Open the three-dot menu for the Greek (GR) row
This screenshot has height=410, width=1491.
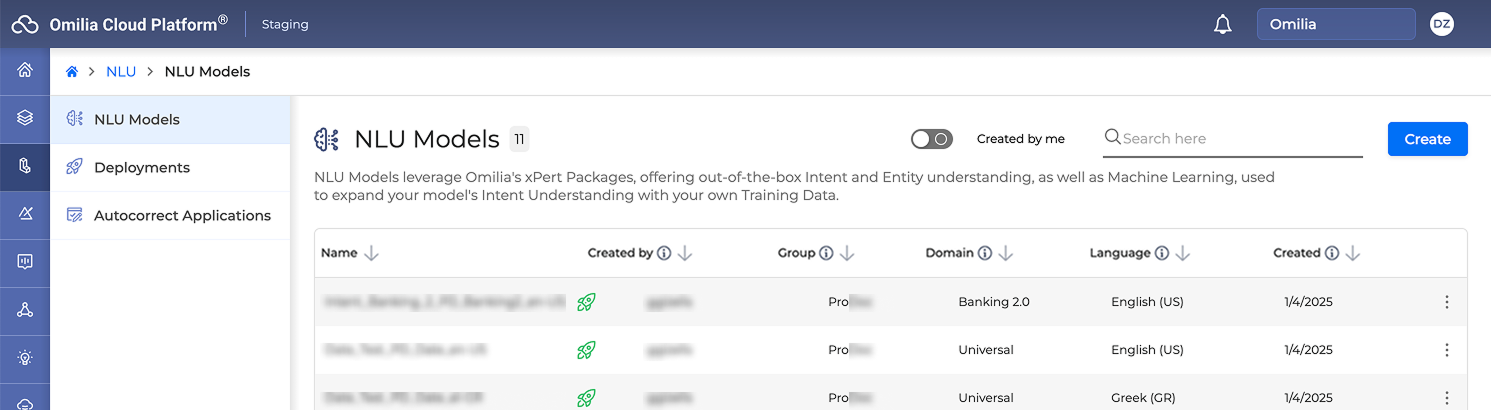pos(1446,398)
